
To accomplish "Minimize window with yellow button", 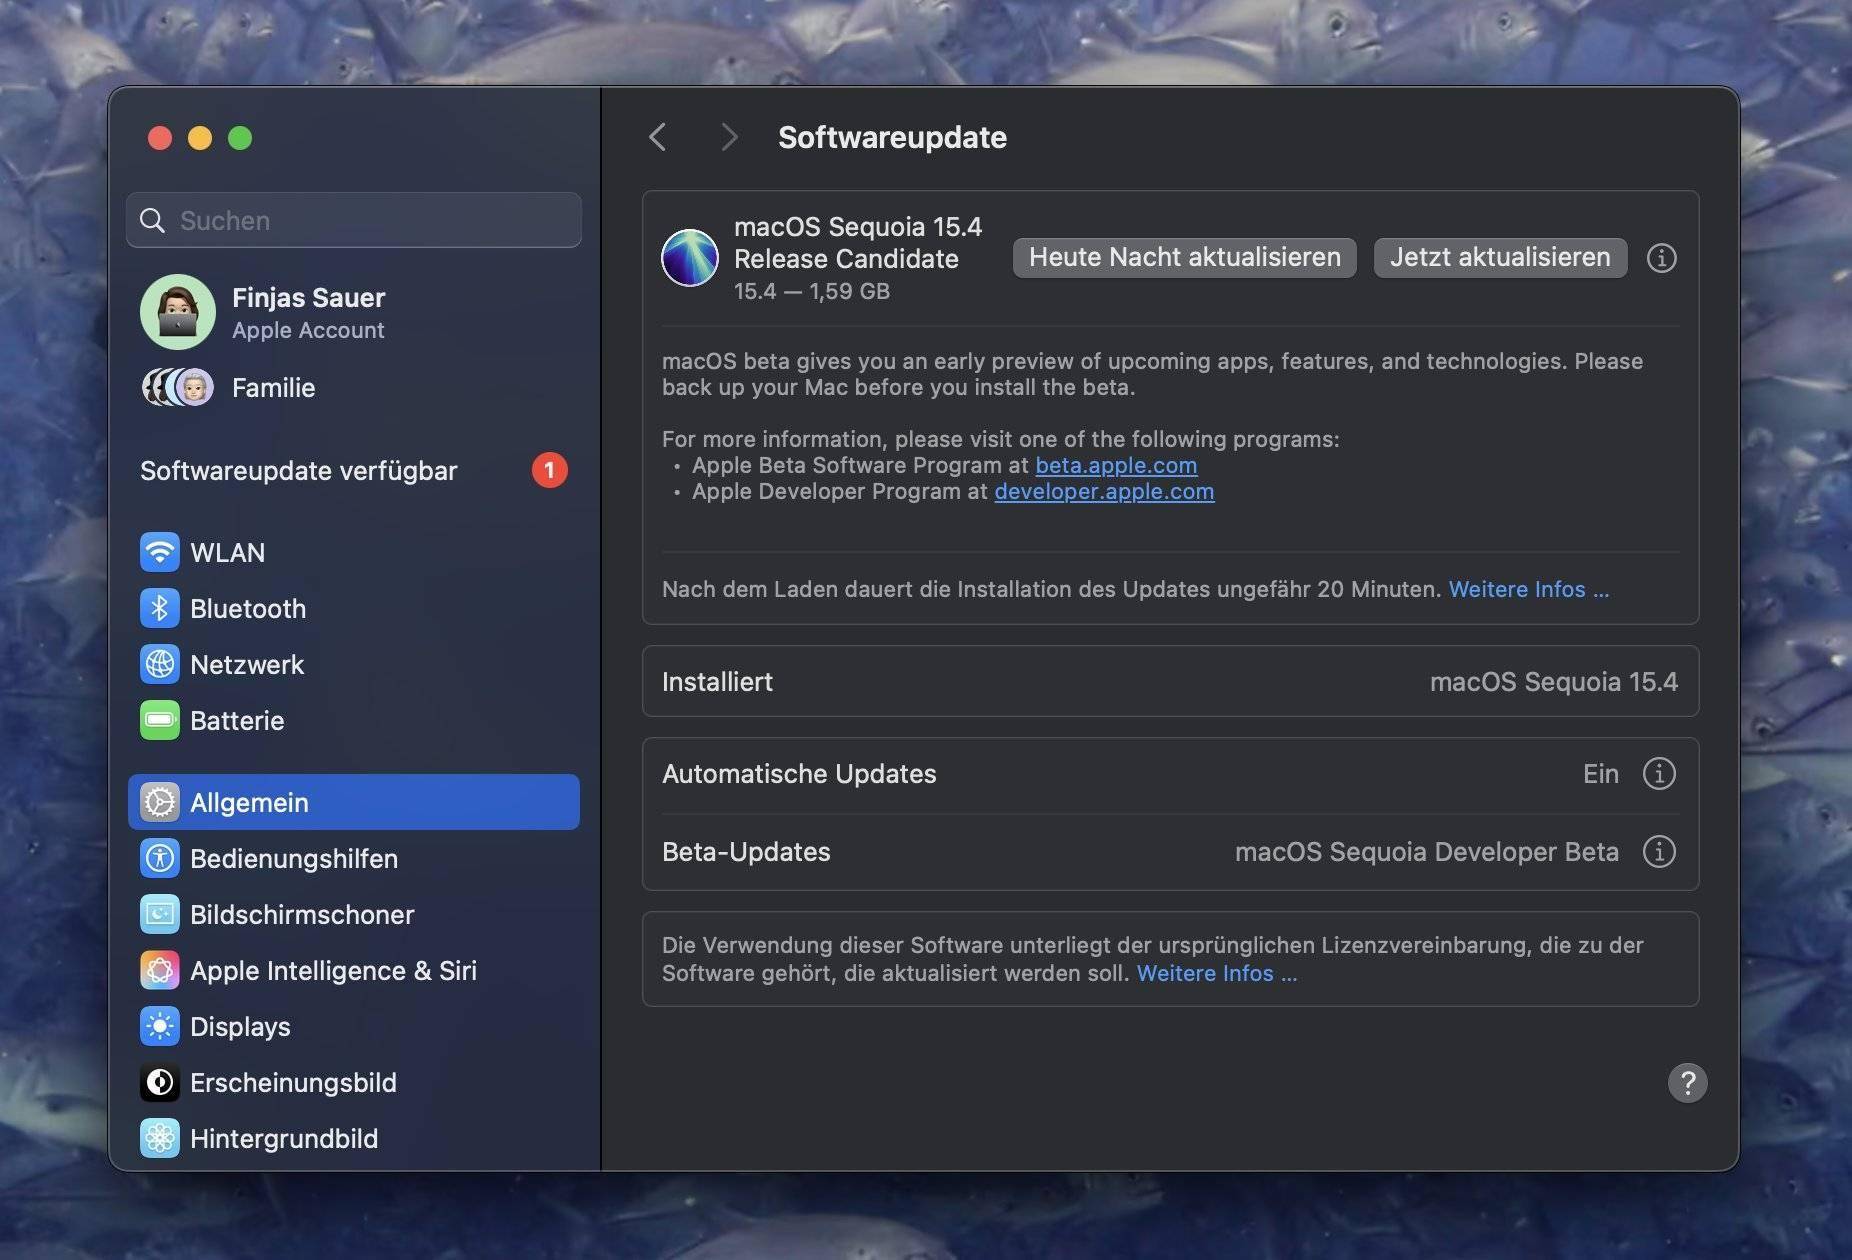I will pyautogui.click(x=200, y=138).
